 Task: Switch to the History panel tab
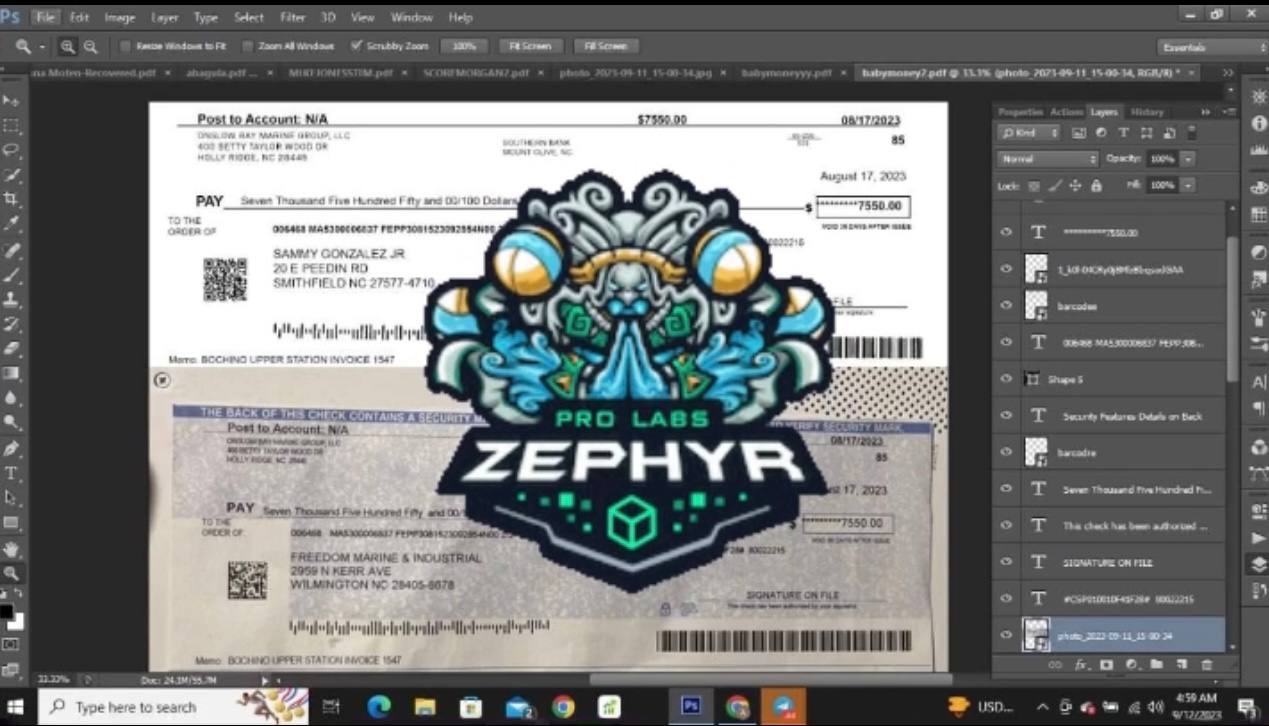tap(1146, 112)
